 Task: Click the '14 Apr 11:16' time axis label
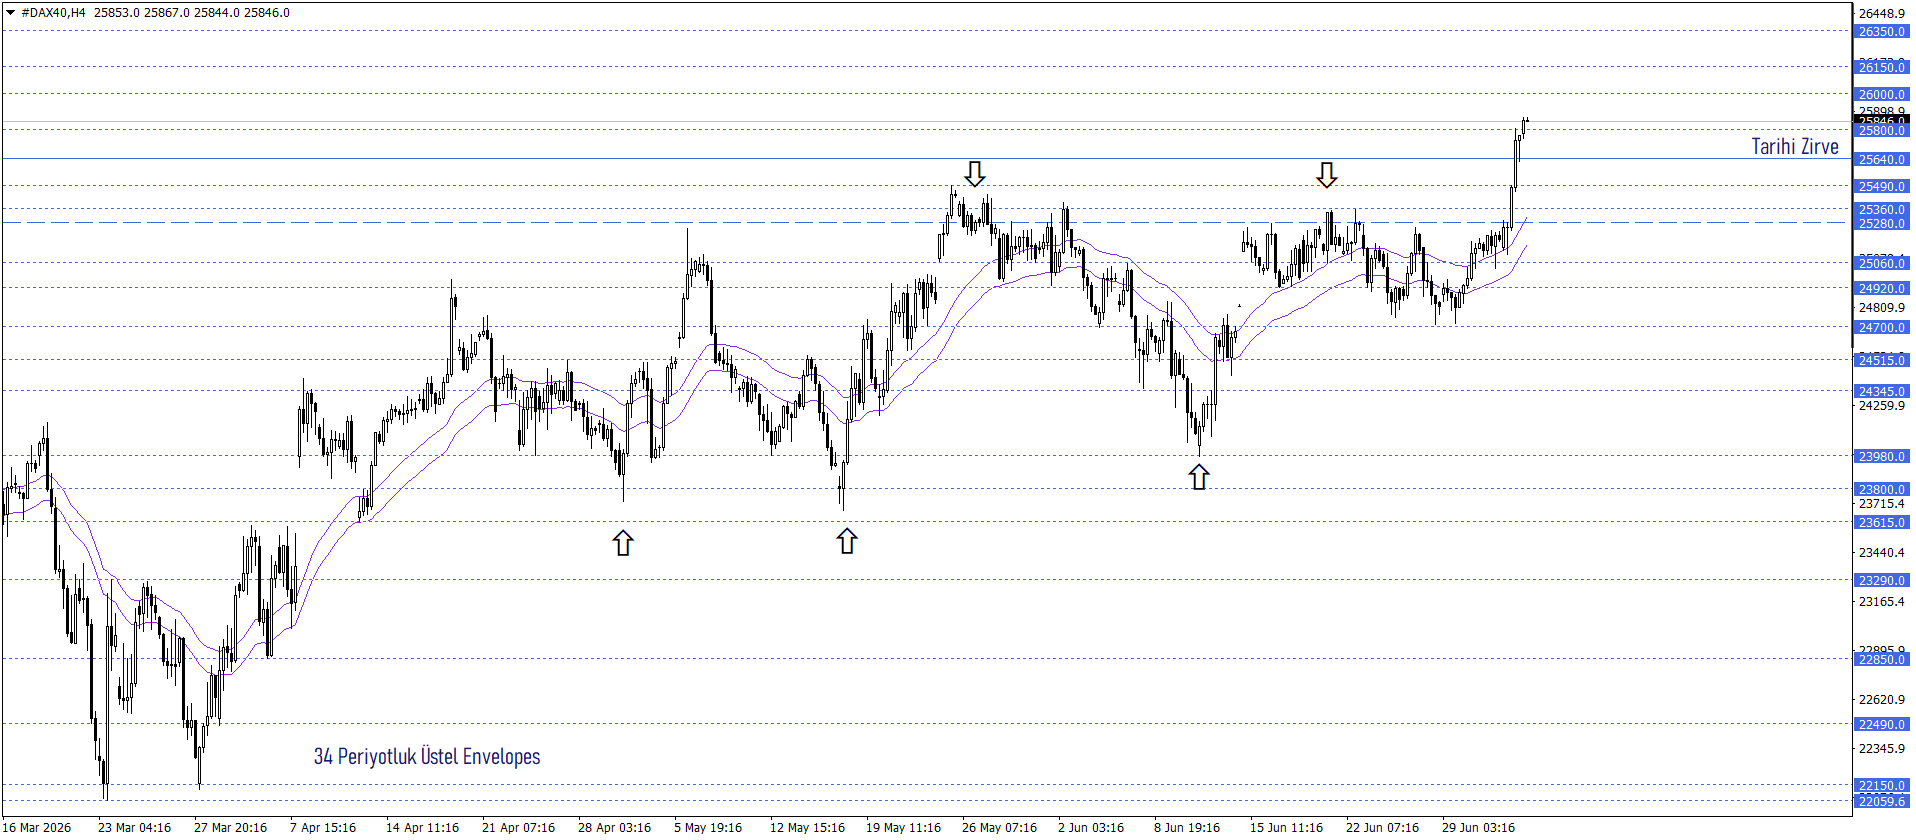(423, 828)
